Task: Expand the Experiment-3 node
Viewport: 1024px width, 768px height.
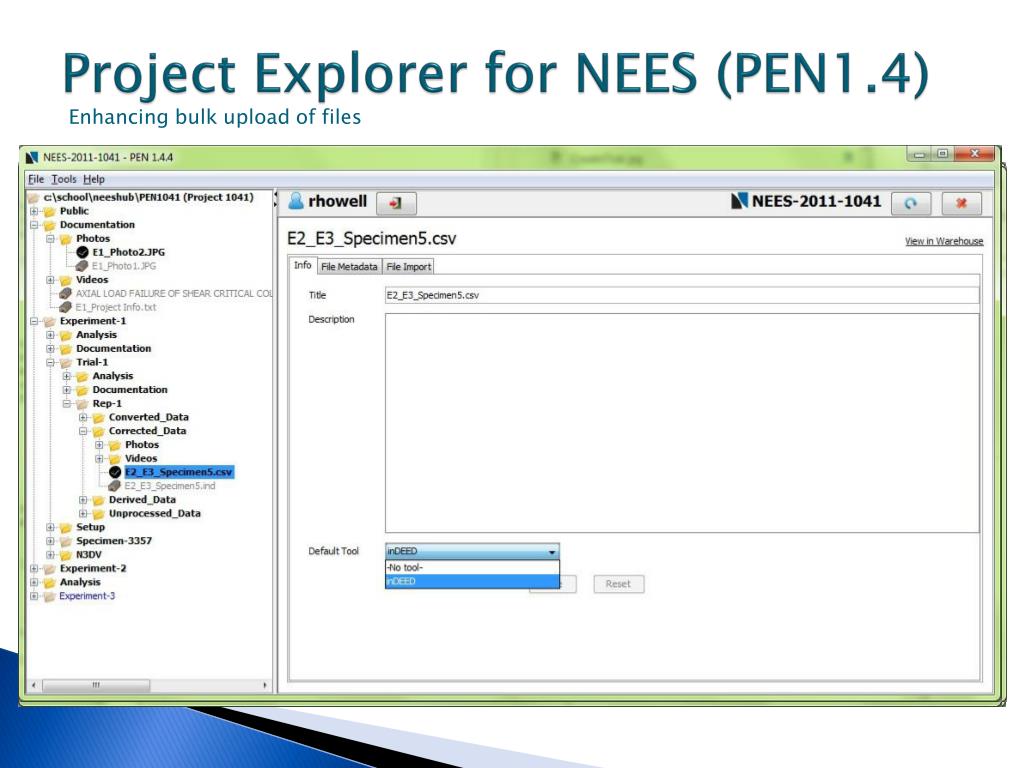Action: click(34, 596)
